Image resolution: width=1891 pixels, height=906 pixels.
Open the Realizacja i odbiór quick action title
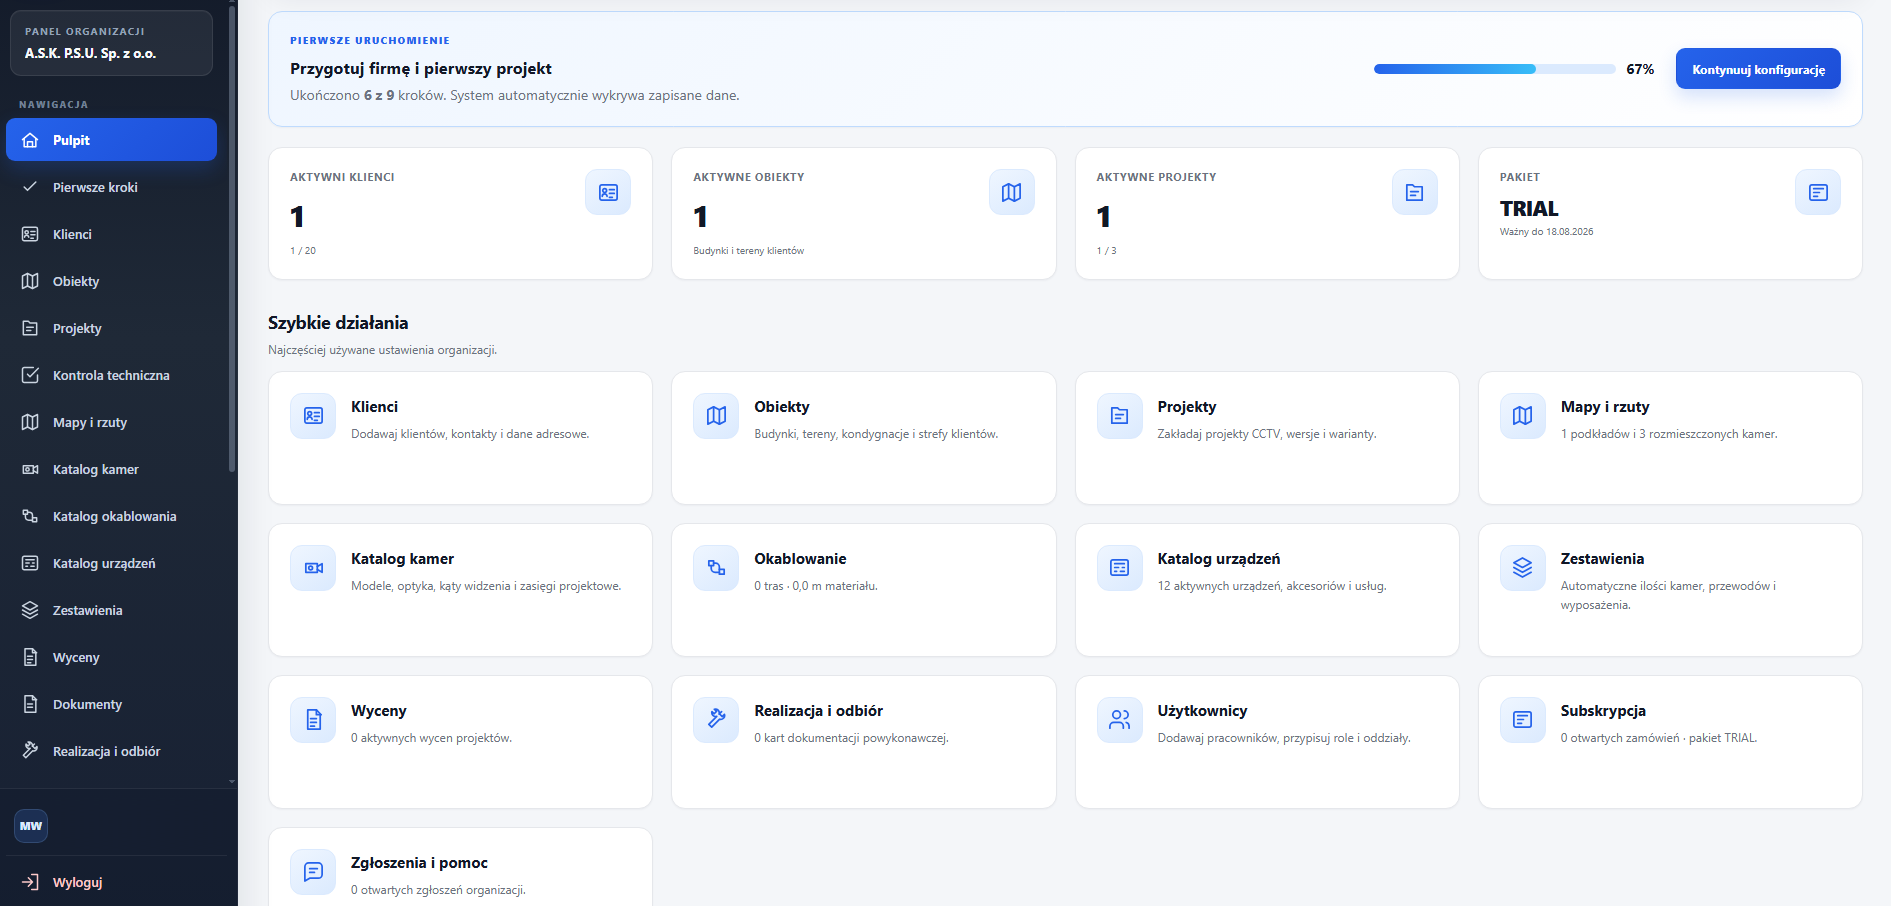(x=818, y=711)
